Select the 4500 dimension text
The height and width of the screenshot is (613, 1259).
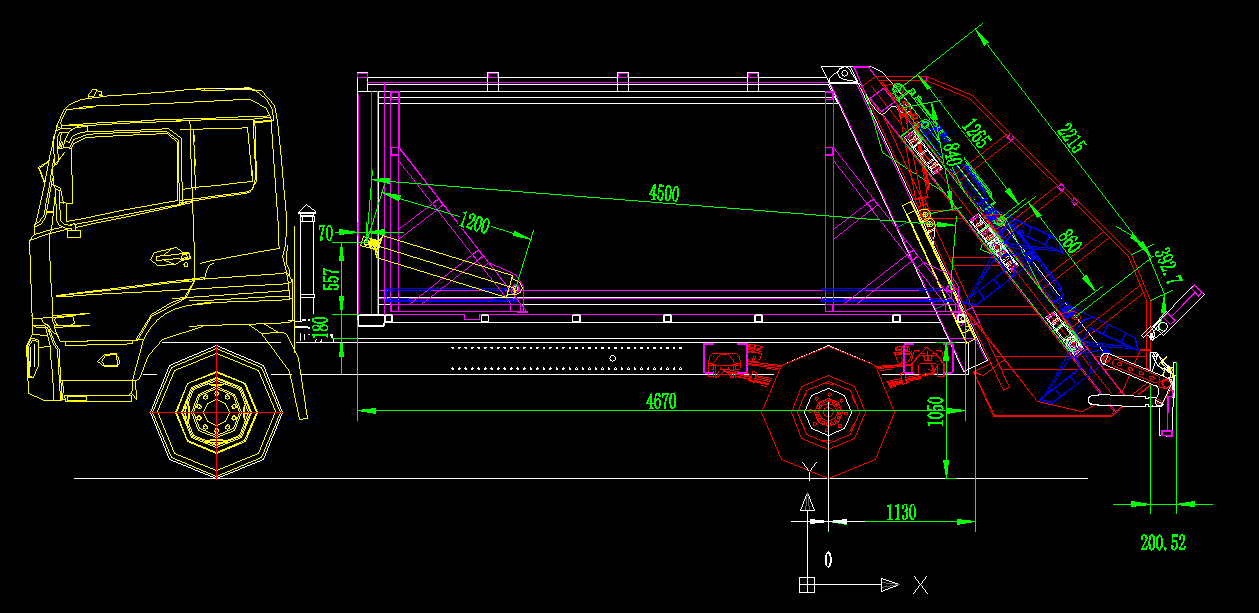coord(664,193)
